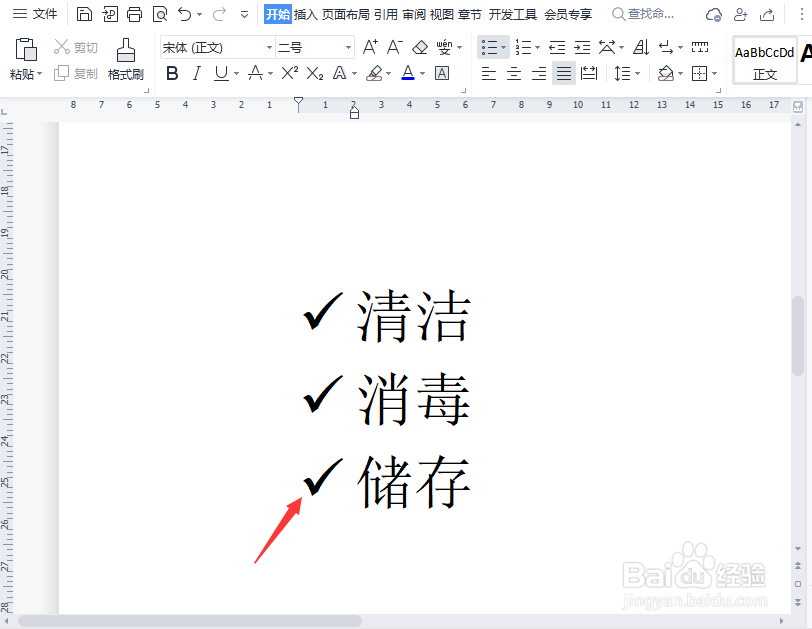Image resolution: width=812 pixels, height=629 pixels.
Task: Open the font size dropdown
Action: pyautogui.click(x=347, y=47)
